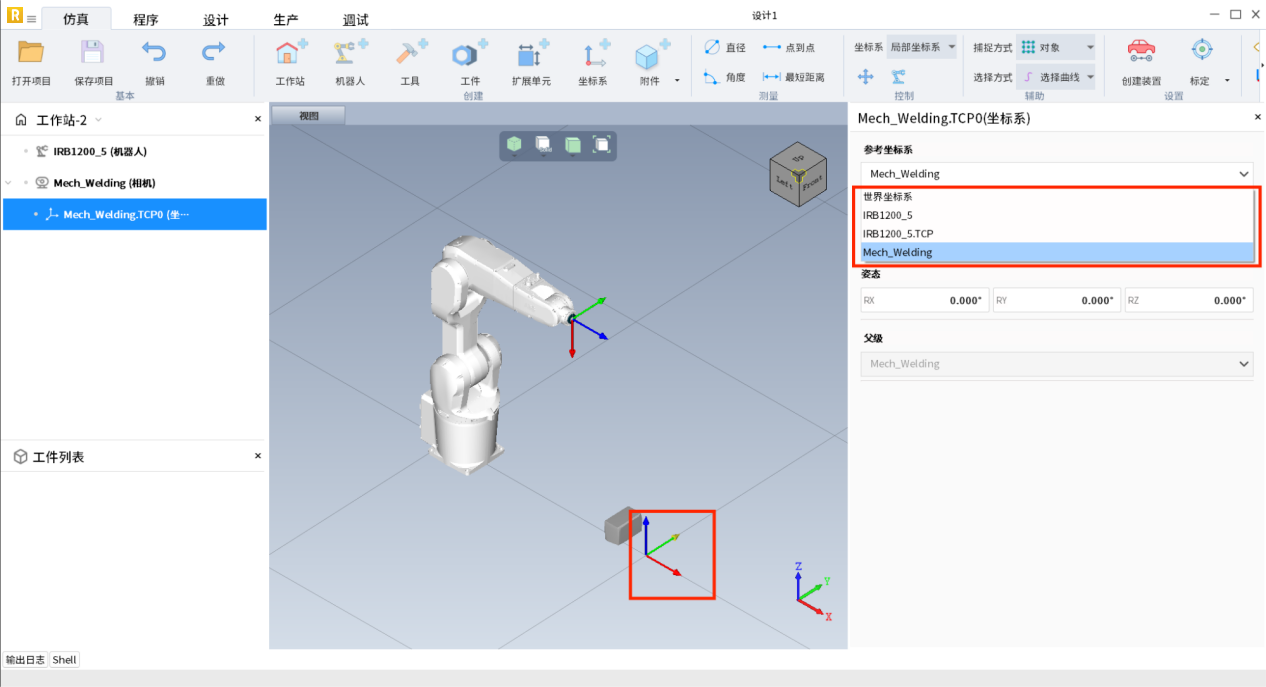Expand the 附件 dropdown arrow
The width and height of the screenshot is (1266, 687).
[x=677, y=81]
